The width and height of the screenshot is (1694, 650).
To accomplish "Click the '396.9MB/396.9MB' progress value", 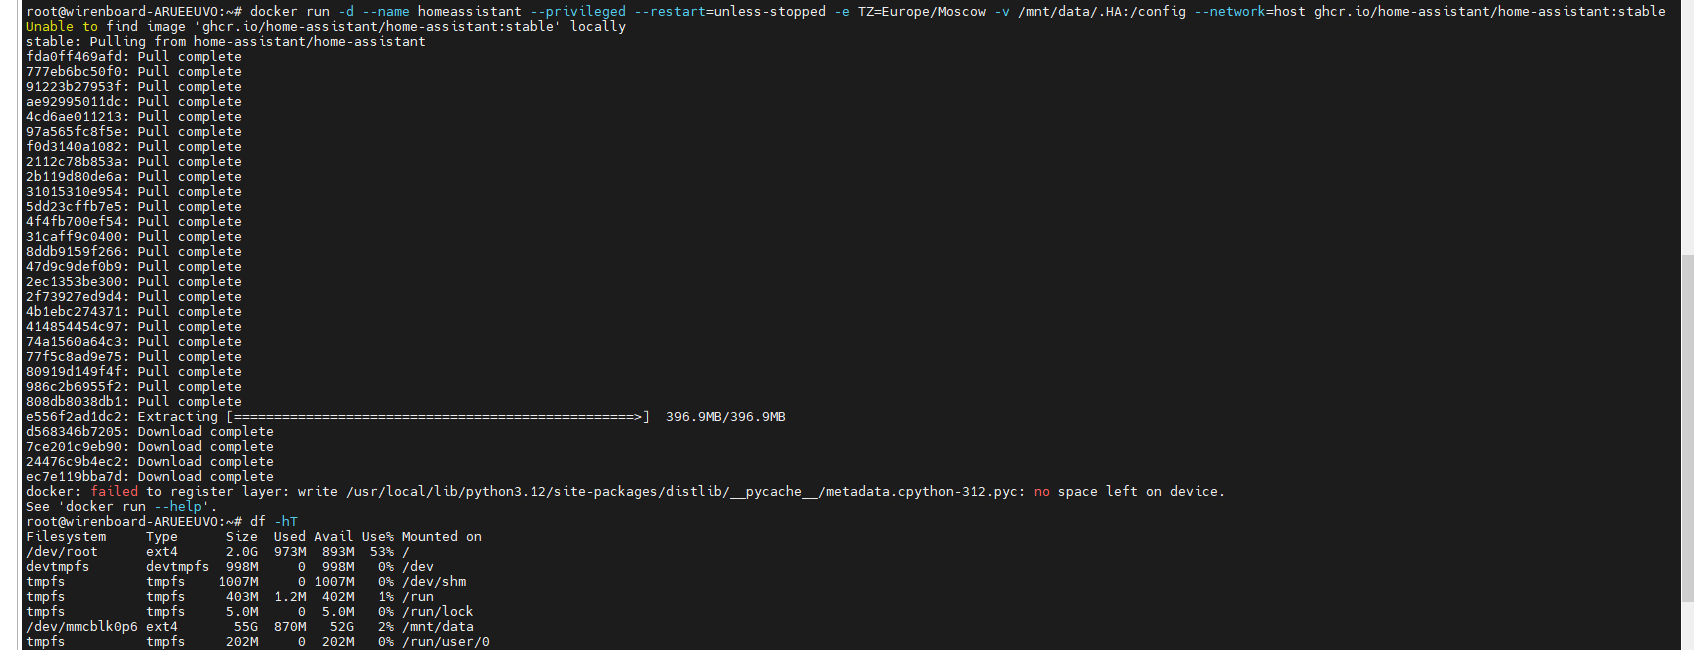I will (x=726, y=417).
